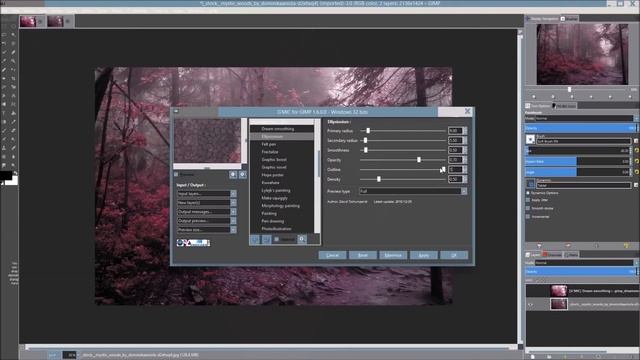
Task: Switch to second image tab thumbnail
Action: [55, 21]
